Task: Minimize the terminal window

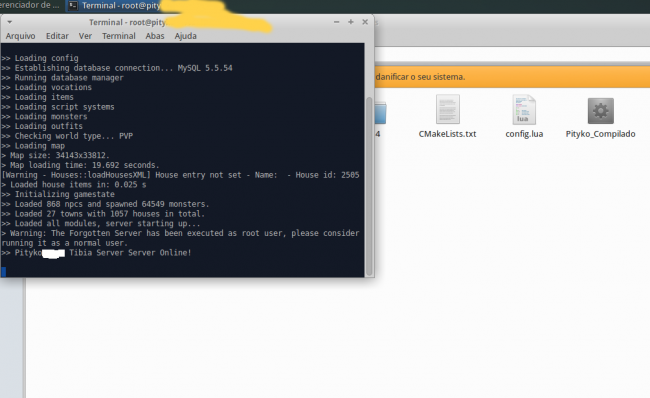Action: [x=337, y=22]
